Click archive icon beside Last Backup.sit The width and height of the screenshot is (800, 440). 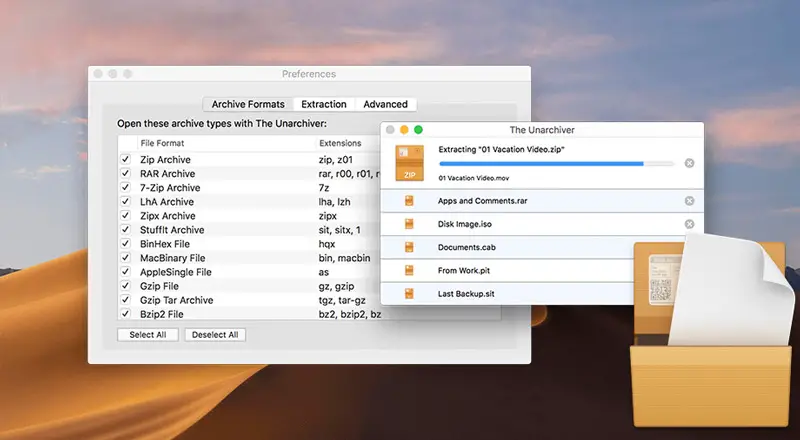pyautogui.click(x=409, y=294)
